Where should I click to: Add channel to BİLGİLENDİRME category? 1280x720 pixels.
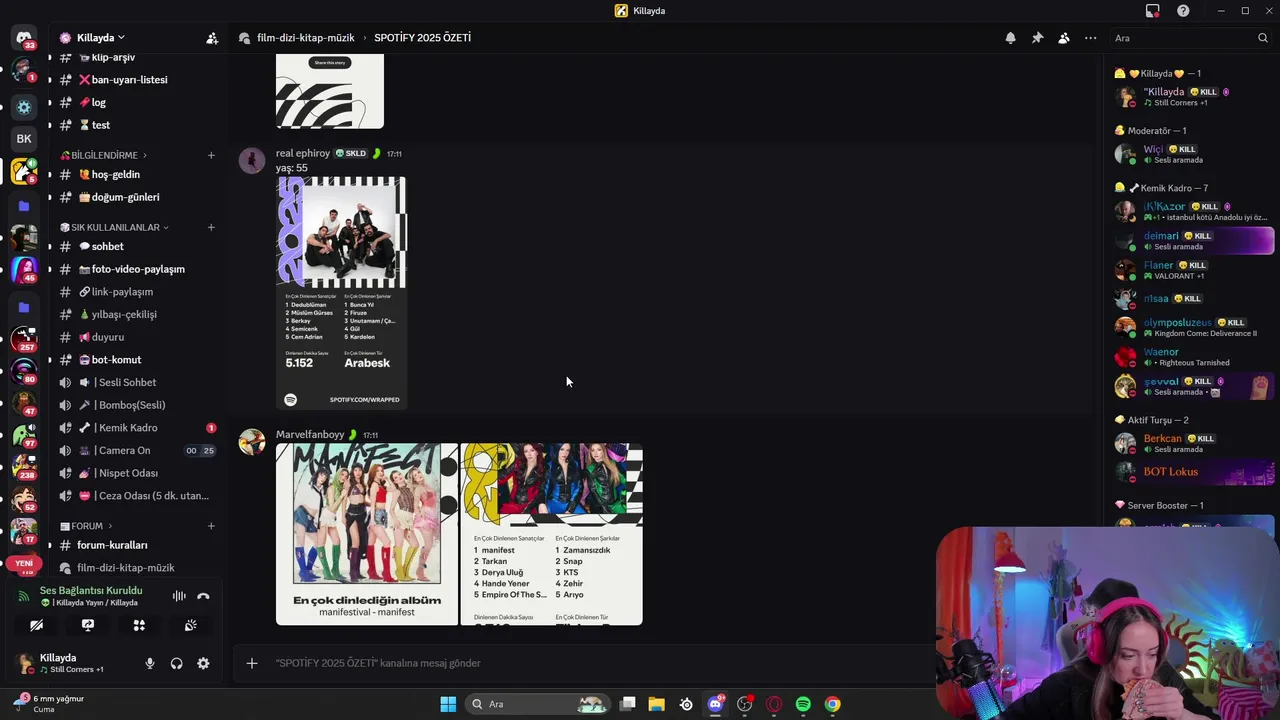pos(211,155)
